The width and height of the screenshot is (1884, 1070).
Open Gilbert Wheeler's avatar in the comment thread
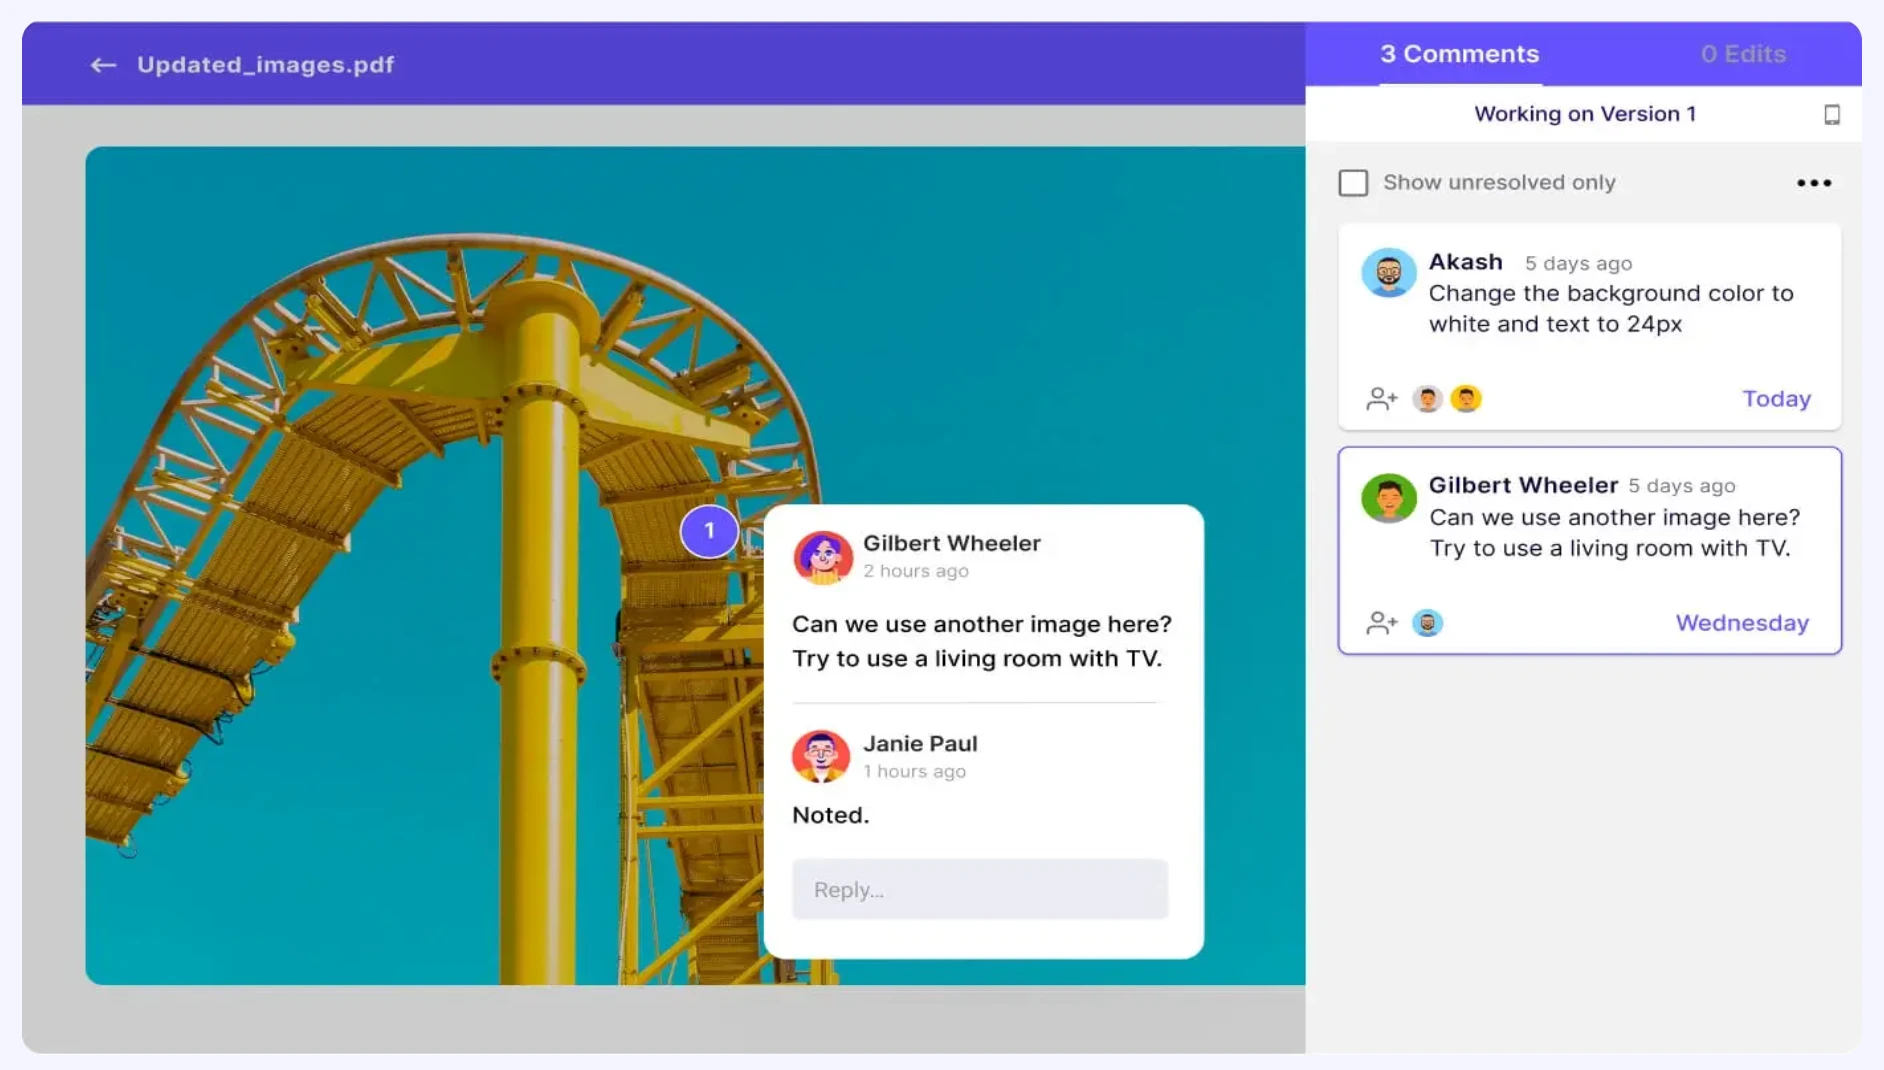823,557
